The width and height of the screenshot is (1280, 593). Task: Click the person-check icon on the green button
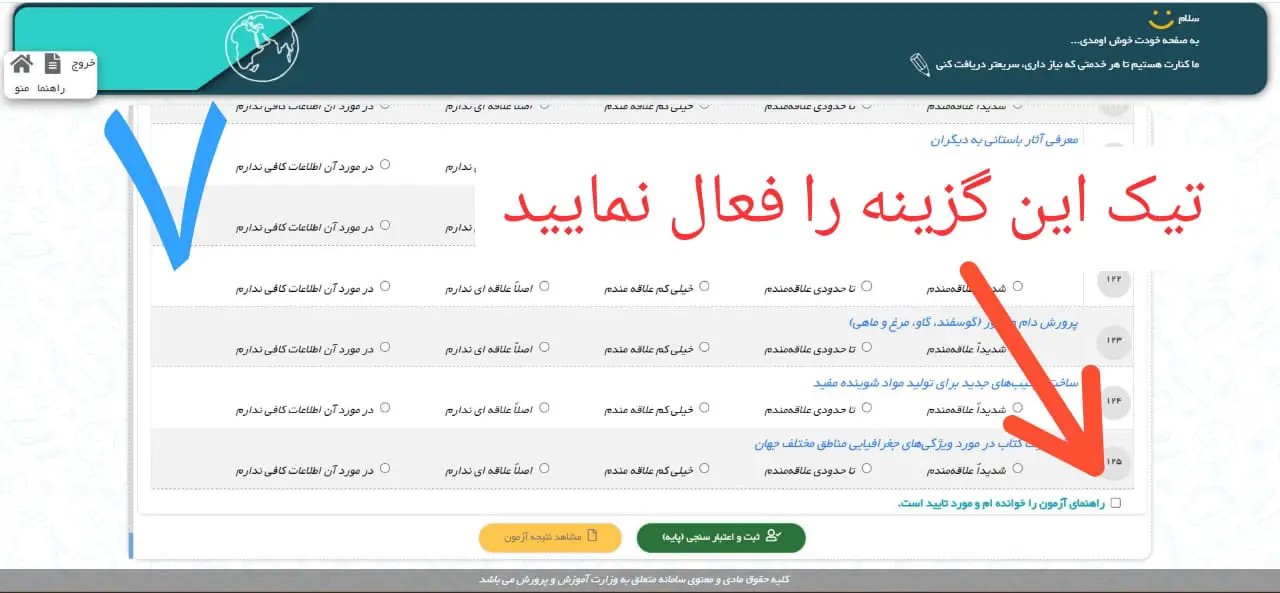(772, 535)
